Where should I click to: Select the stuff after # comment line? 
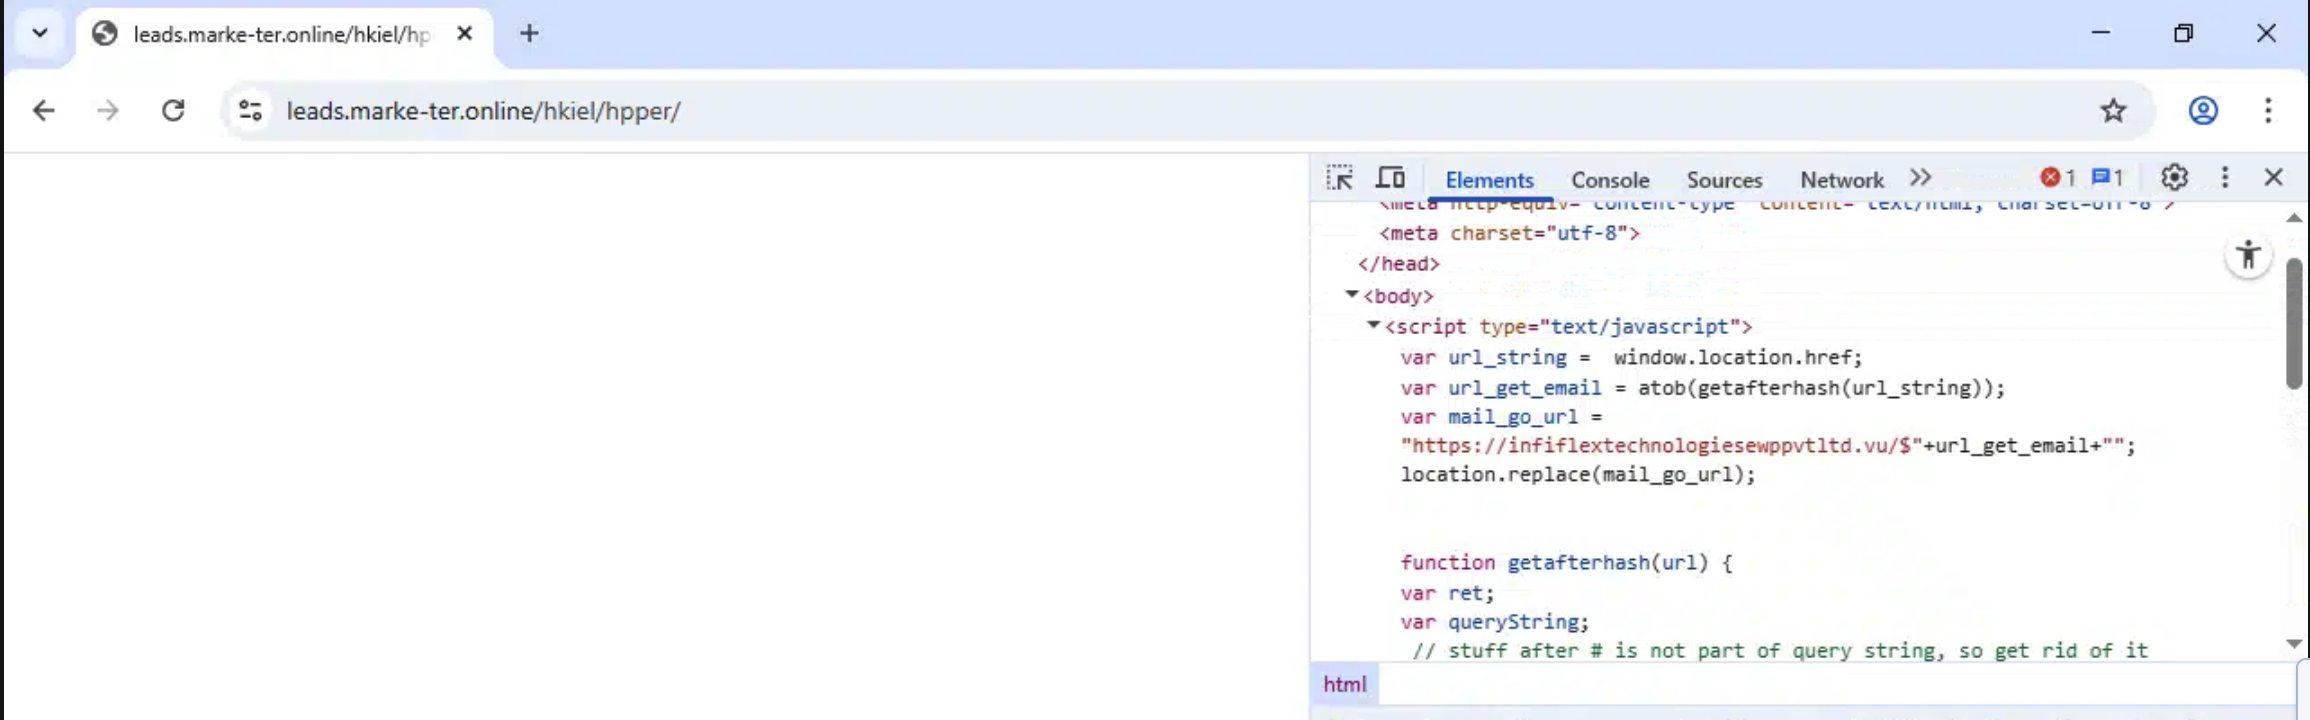tap(1780, 651)
